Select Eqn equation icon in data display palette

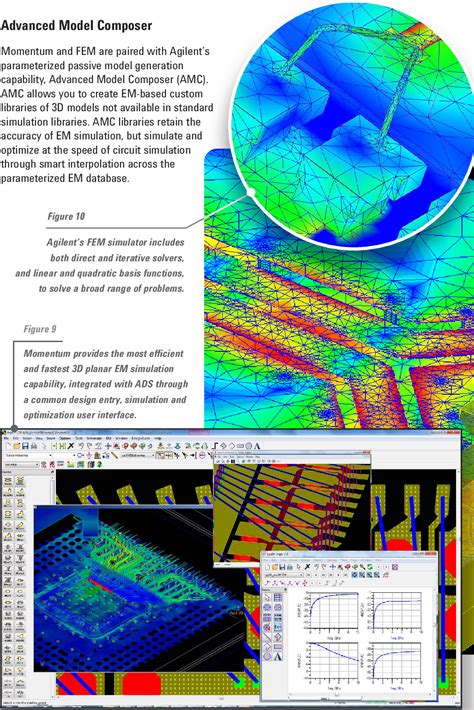point(278,627)
